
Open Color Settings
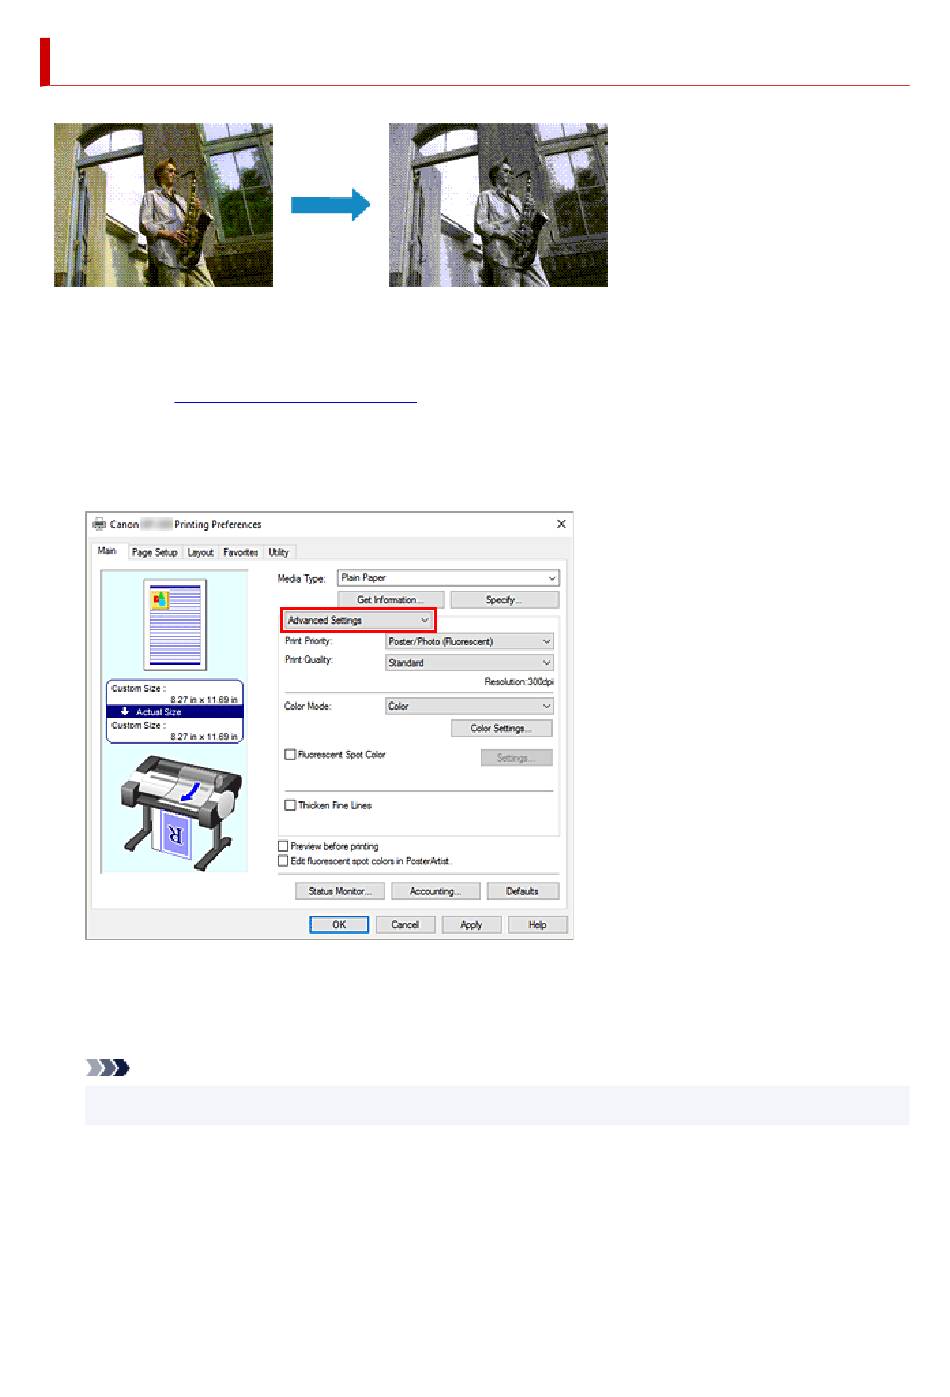pyautogui.click(x=501, y=729)
